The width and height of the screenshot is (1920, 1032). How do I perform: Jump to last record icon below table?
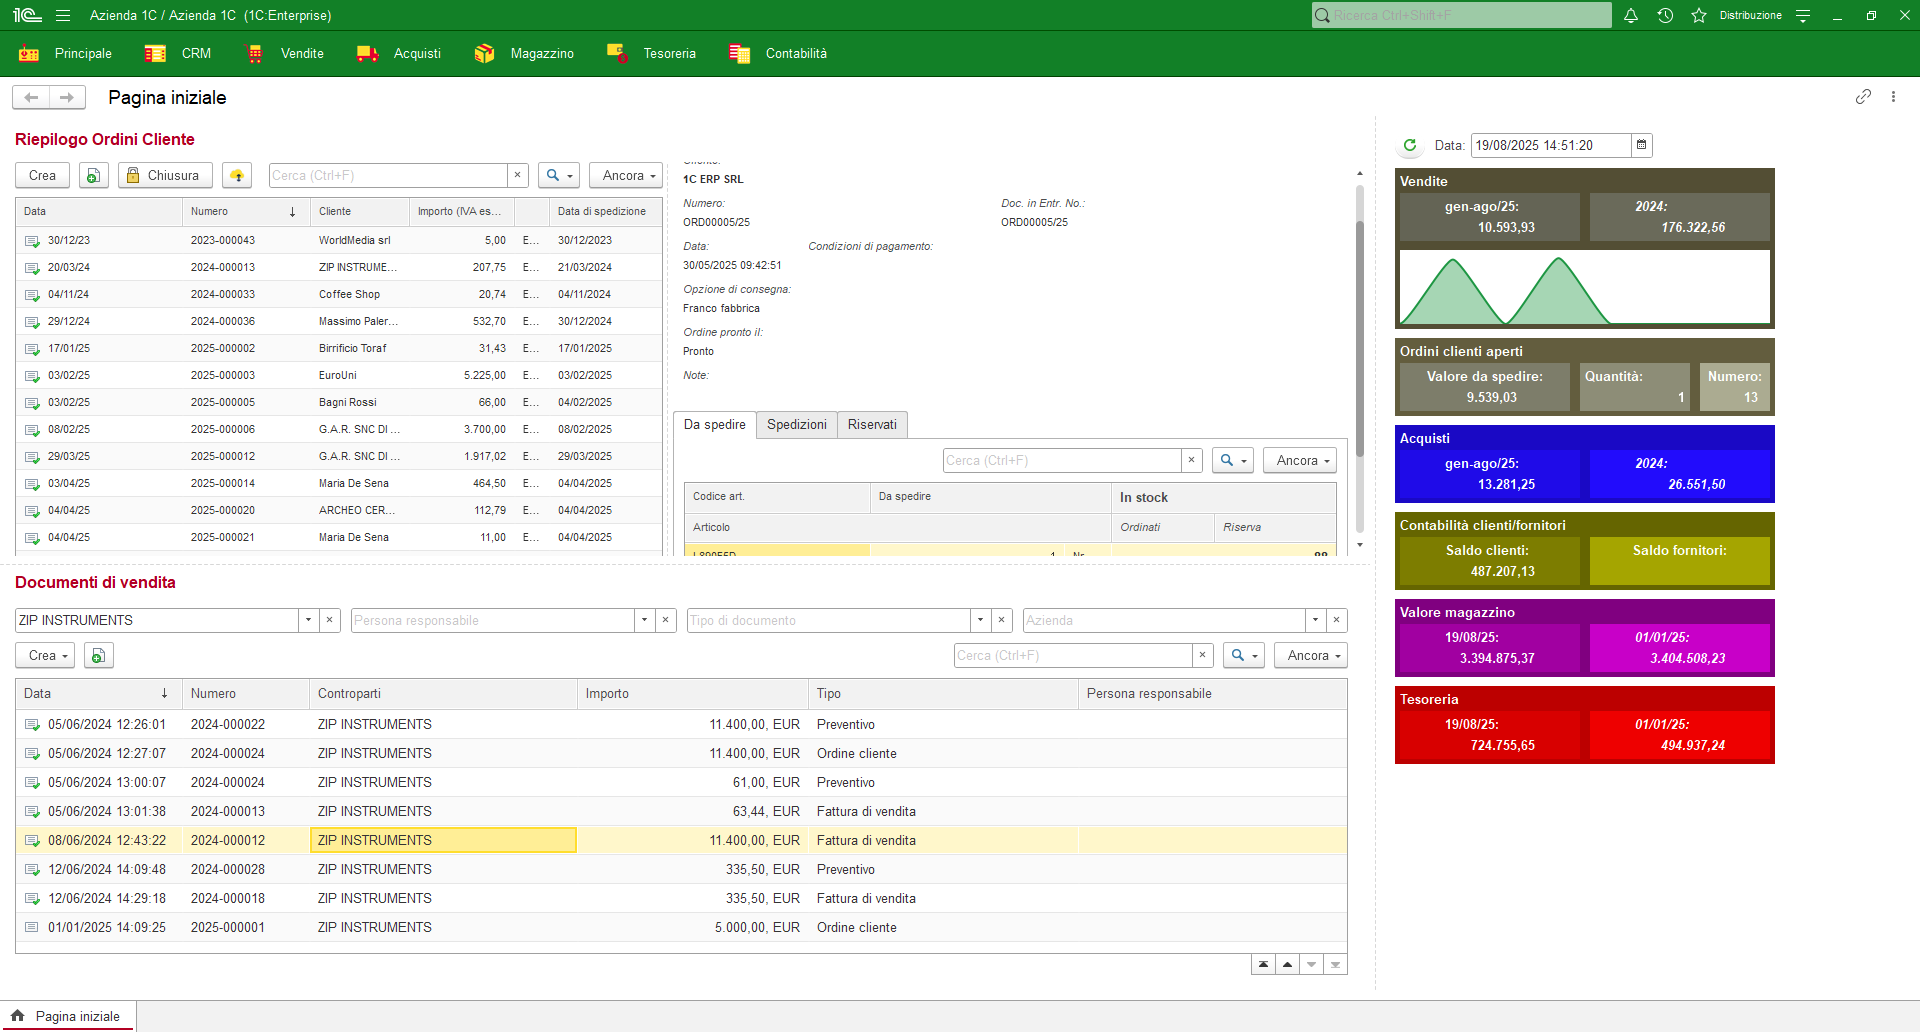[x=1335, y=964]
